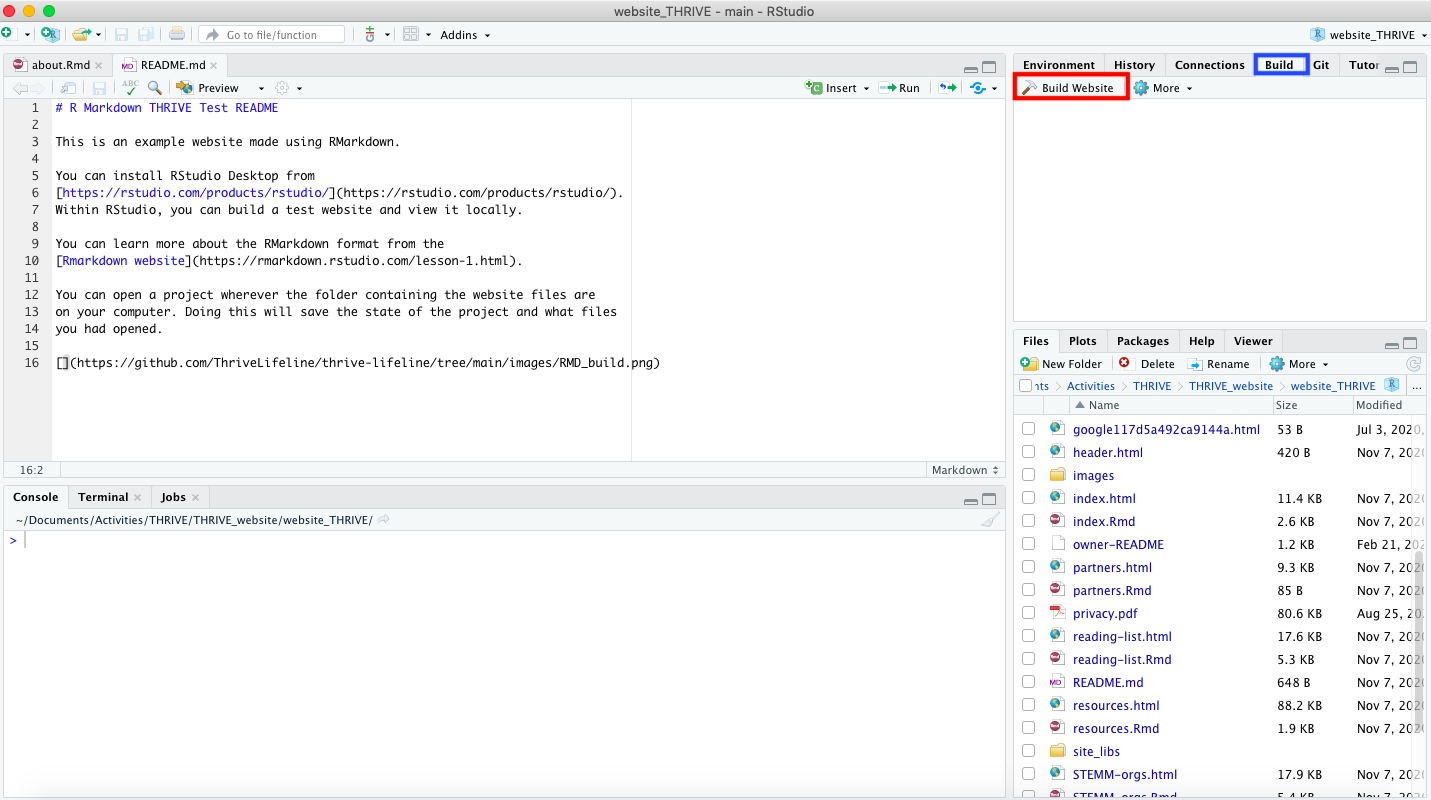Close the about.Rmd tab
The width and height of the screenshot is (1431, 800).
point(98,65)
